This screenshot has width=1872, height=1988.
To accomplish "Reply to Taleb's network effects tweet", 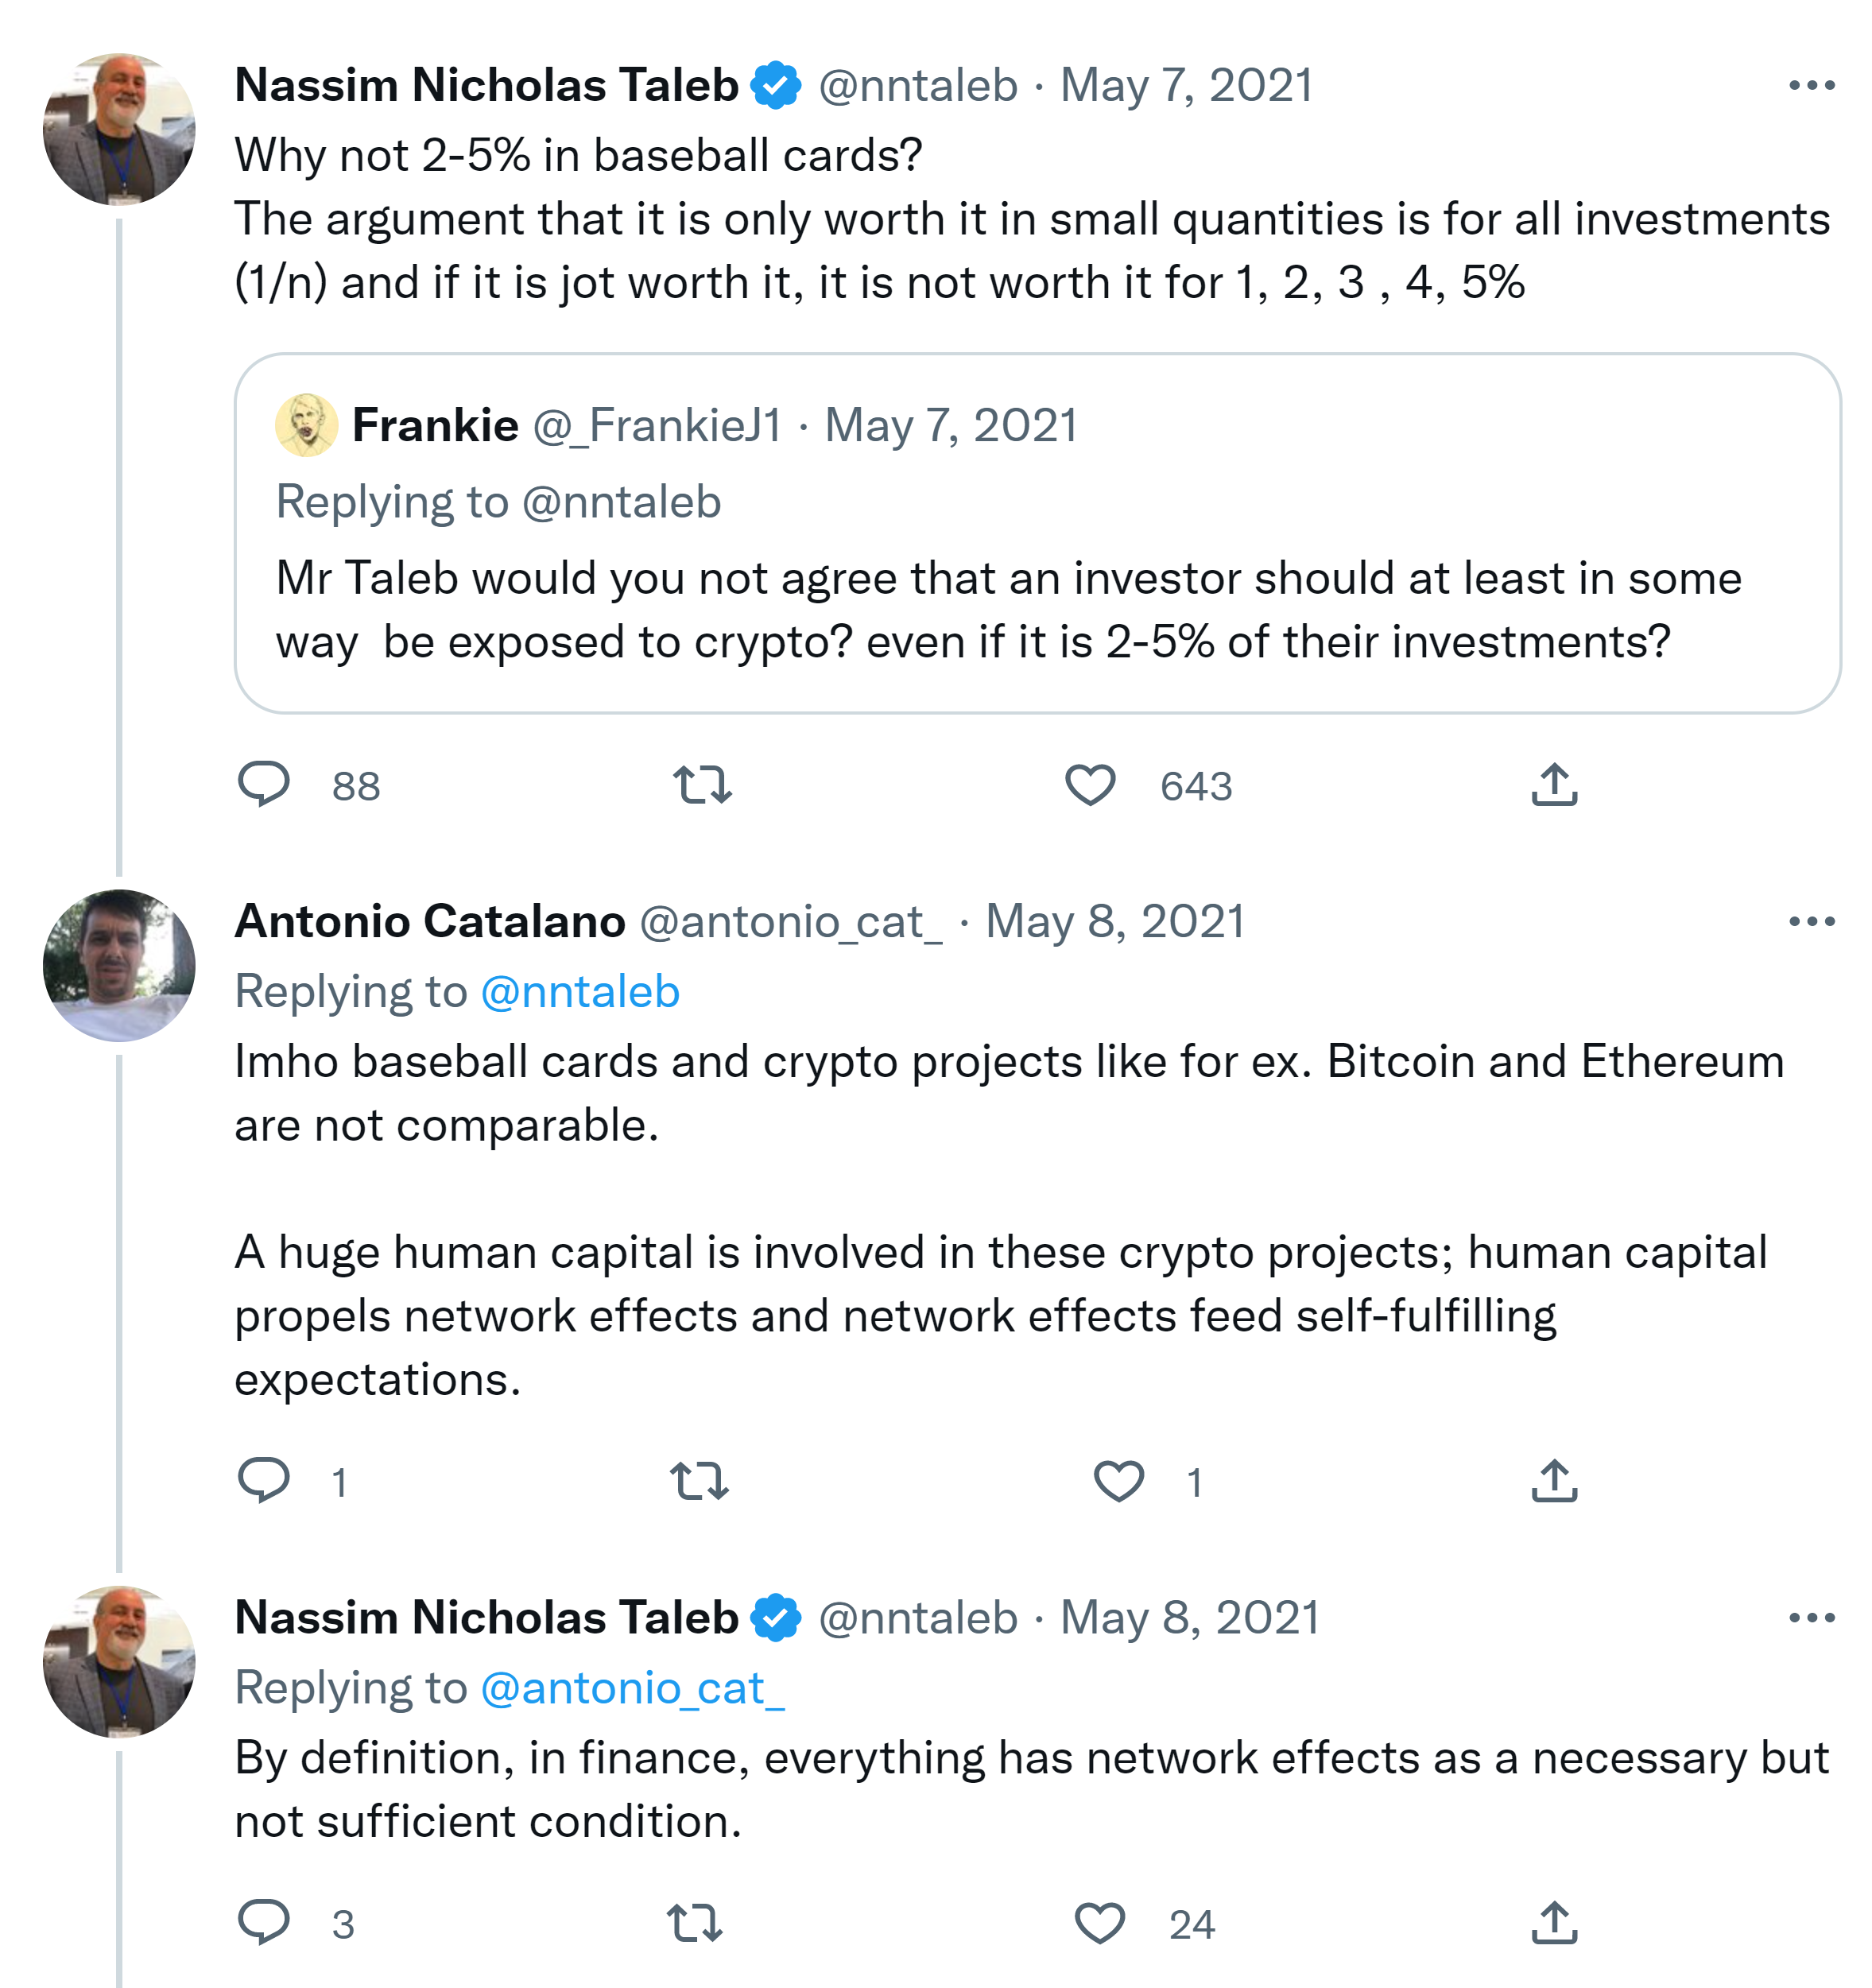I will [264, 1922].
